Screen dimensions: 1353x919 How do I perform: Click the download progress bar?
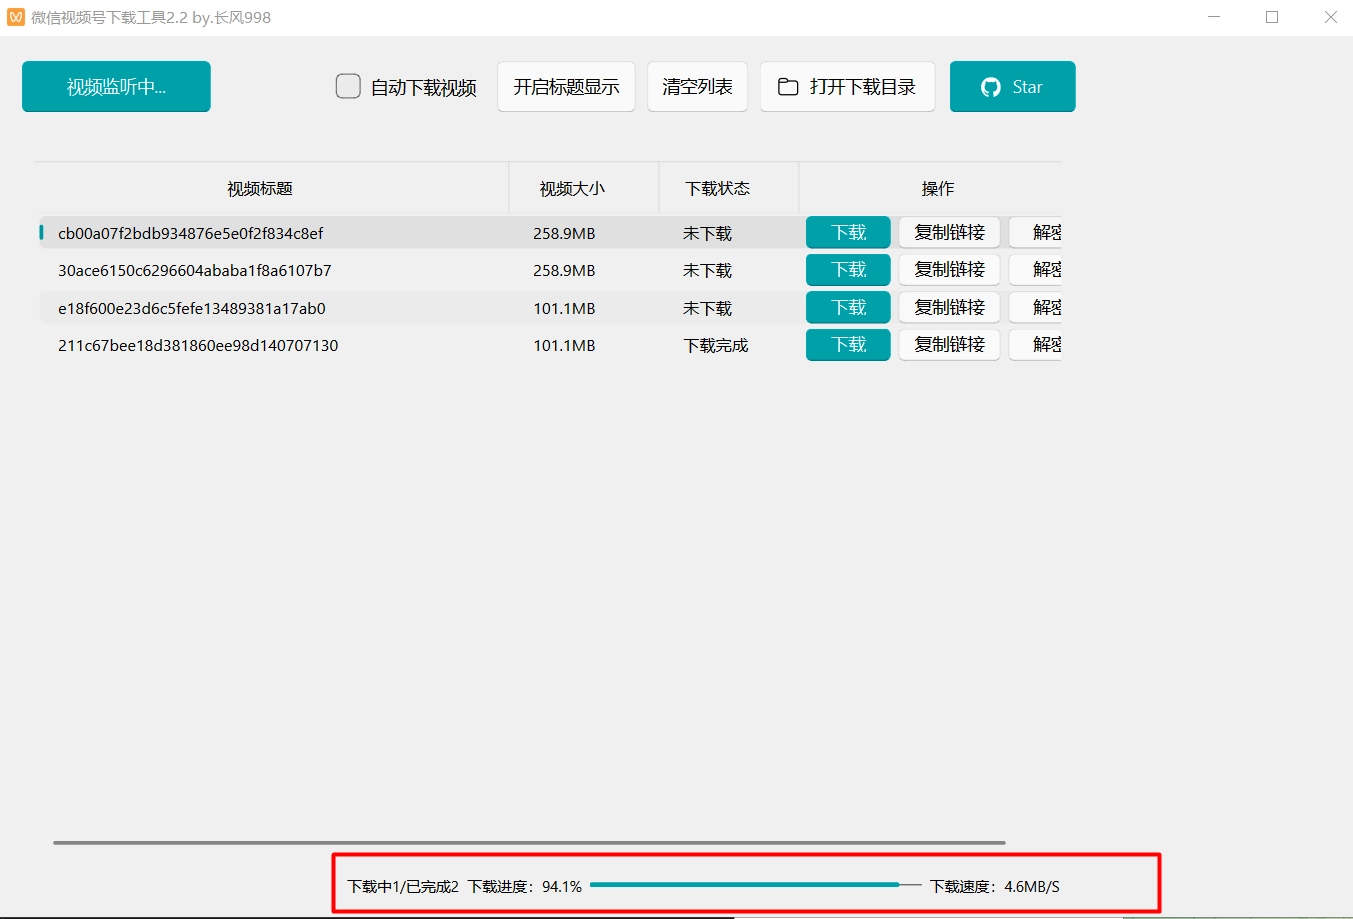(x=756, y=885)
